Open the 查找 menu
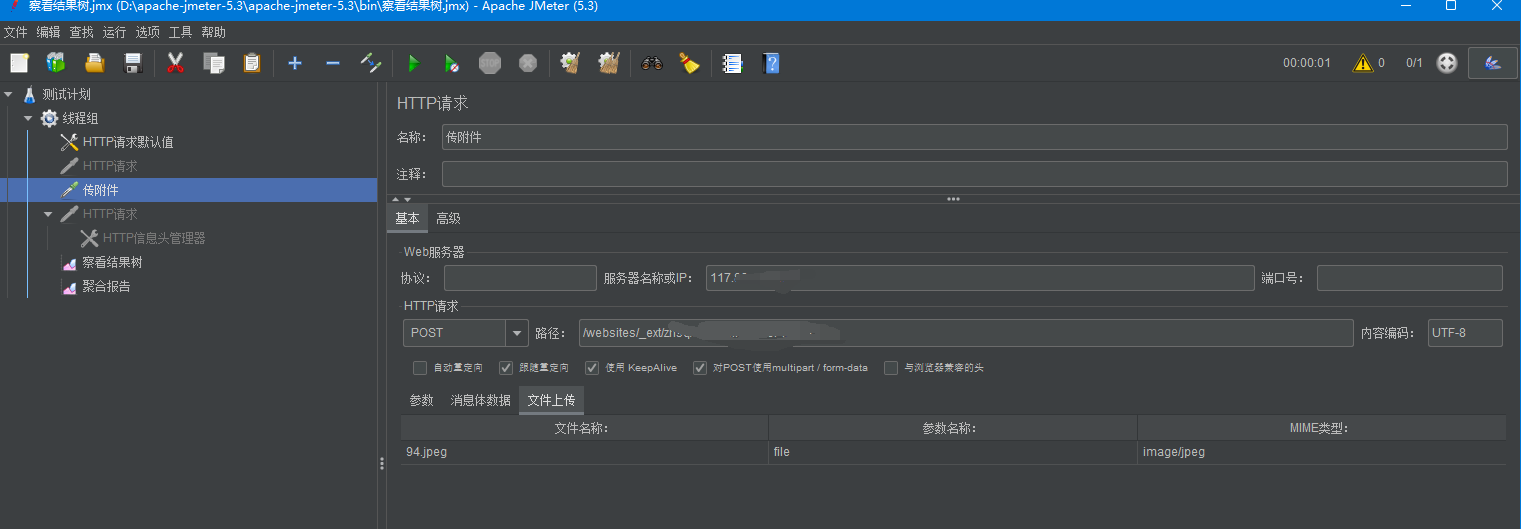 81,32
